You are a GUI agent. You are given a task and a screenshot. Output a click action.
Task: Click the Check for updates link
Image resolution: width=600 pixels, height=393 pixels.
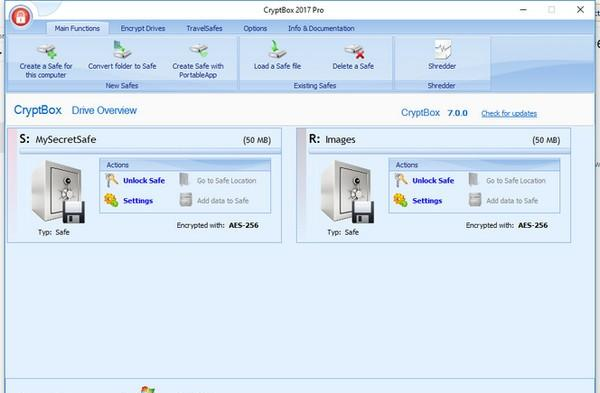coord(509,113)
